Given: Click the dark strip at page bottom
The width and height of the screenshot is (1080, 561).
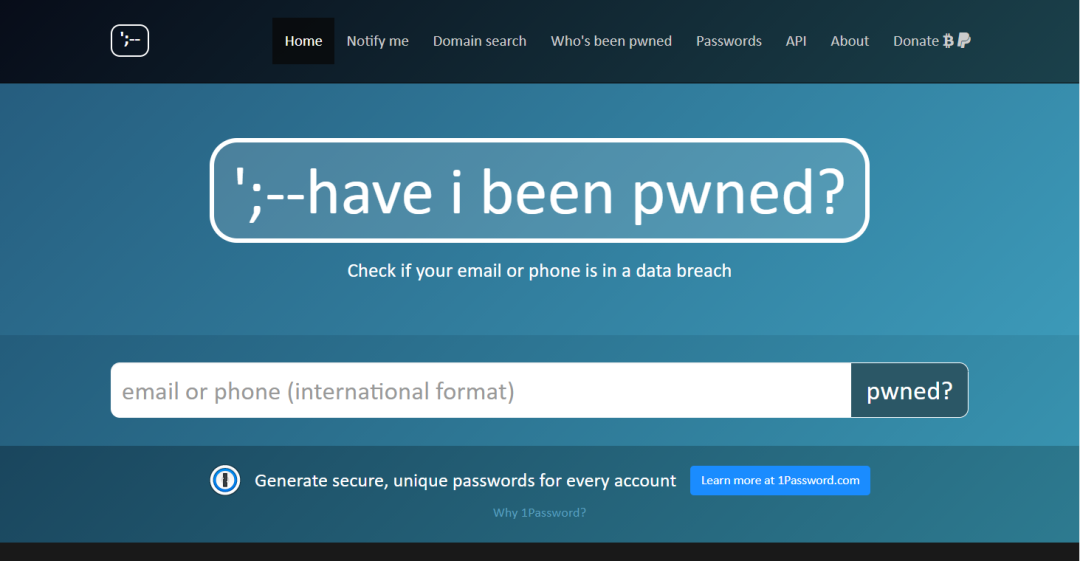Looking at the screenshot, I should coord(539,552).
